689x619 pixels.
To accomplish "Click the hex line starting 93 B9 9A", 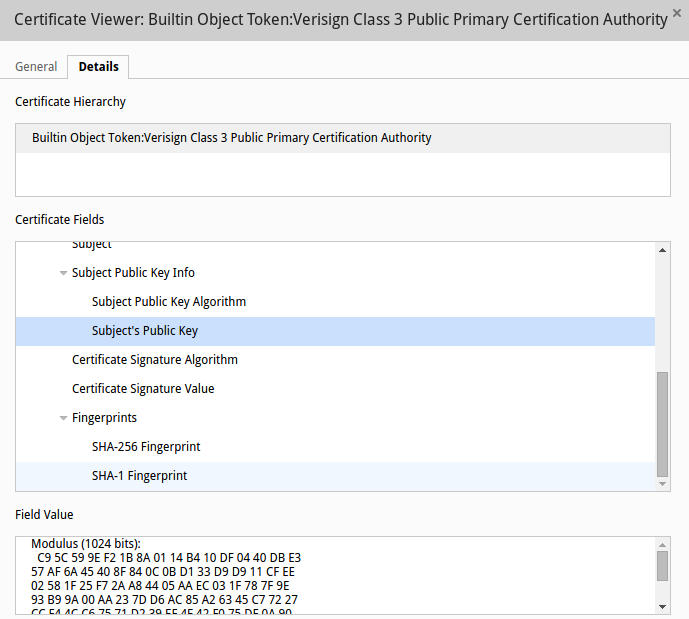I will (x=164, y=600).
